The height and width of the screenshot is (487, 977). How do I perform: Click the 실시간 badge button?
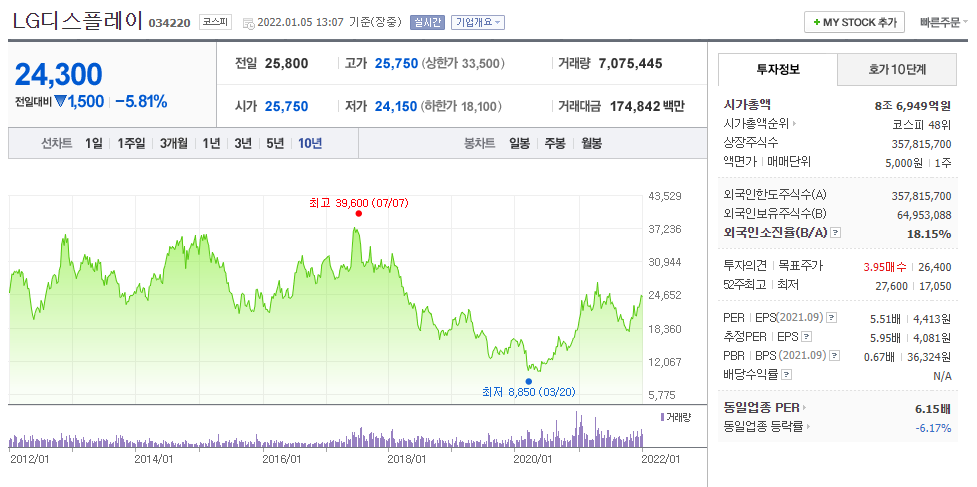(x=427, y=22)
